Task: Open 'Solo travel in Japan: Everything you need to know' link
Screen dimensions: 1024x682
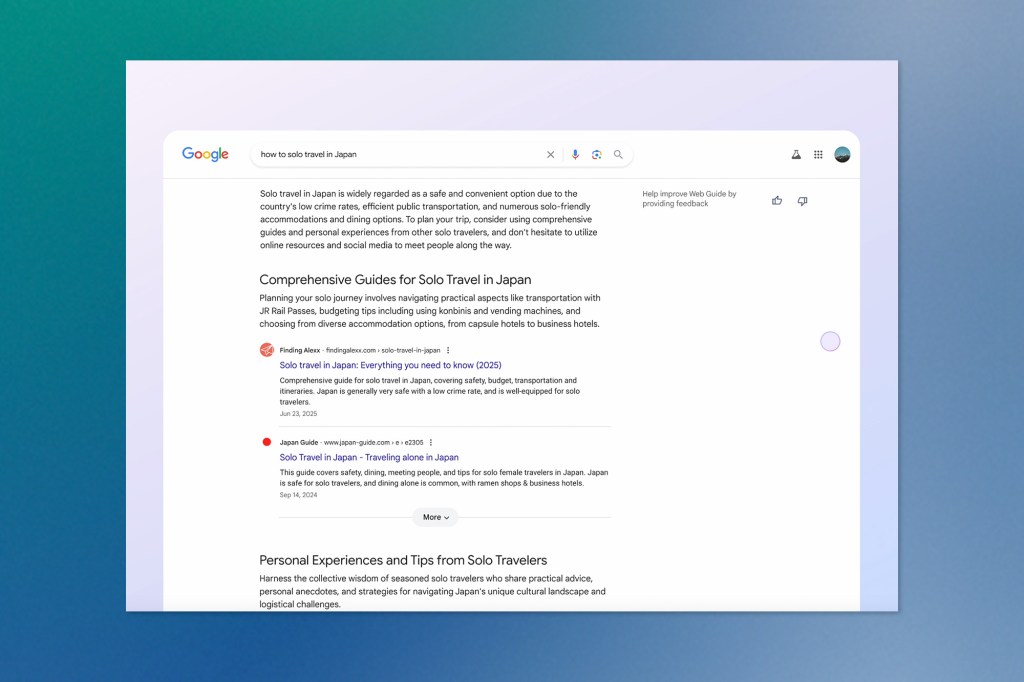Action: click(x=391, y=365)
